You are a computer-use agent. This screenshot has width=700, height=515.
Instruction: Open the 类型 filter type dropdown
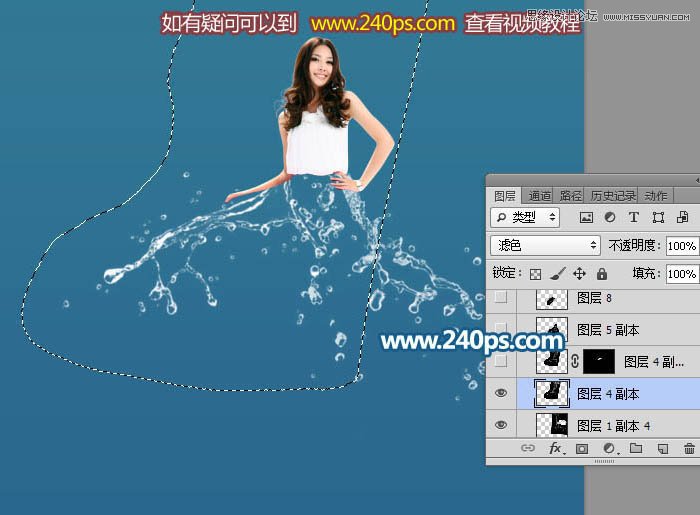coord(528,217)
